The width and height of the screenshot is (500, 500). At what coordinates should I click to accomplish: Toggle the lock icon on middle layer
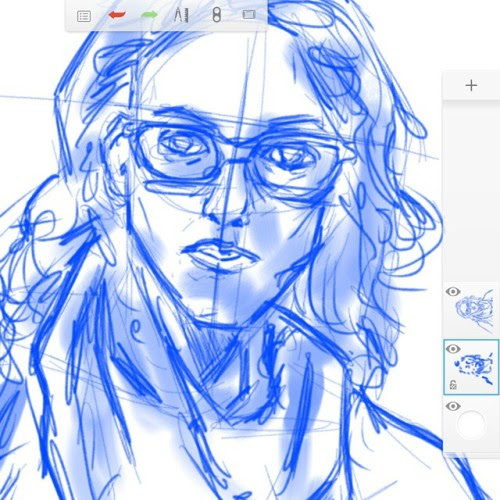click(453, 385)
